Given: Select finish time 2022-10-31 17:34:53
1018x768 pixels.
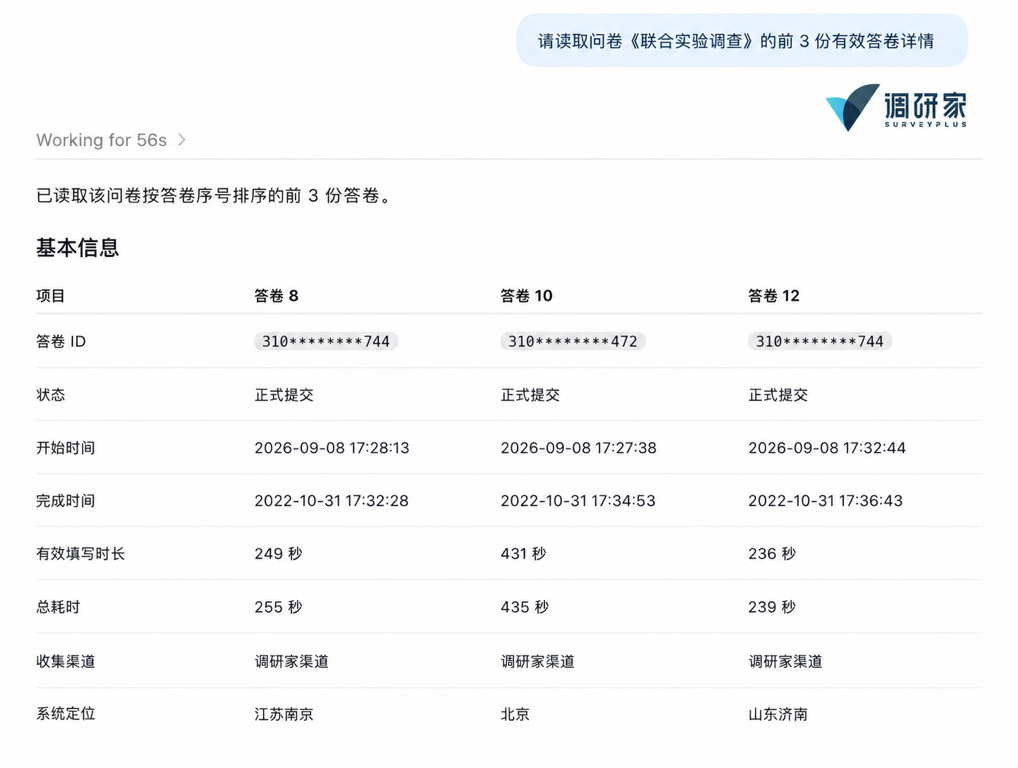Looking at the screenshot, I should [578, 501].
